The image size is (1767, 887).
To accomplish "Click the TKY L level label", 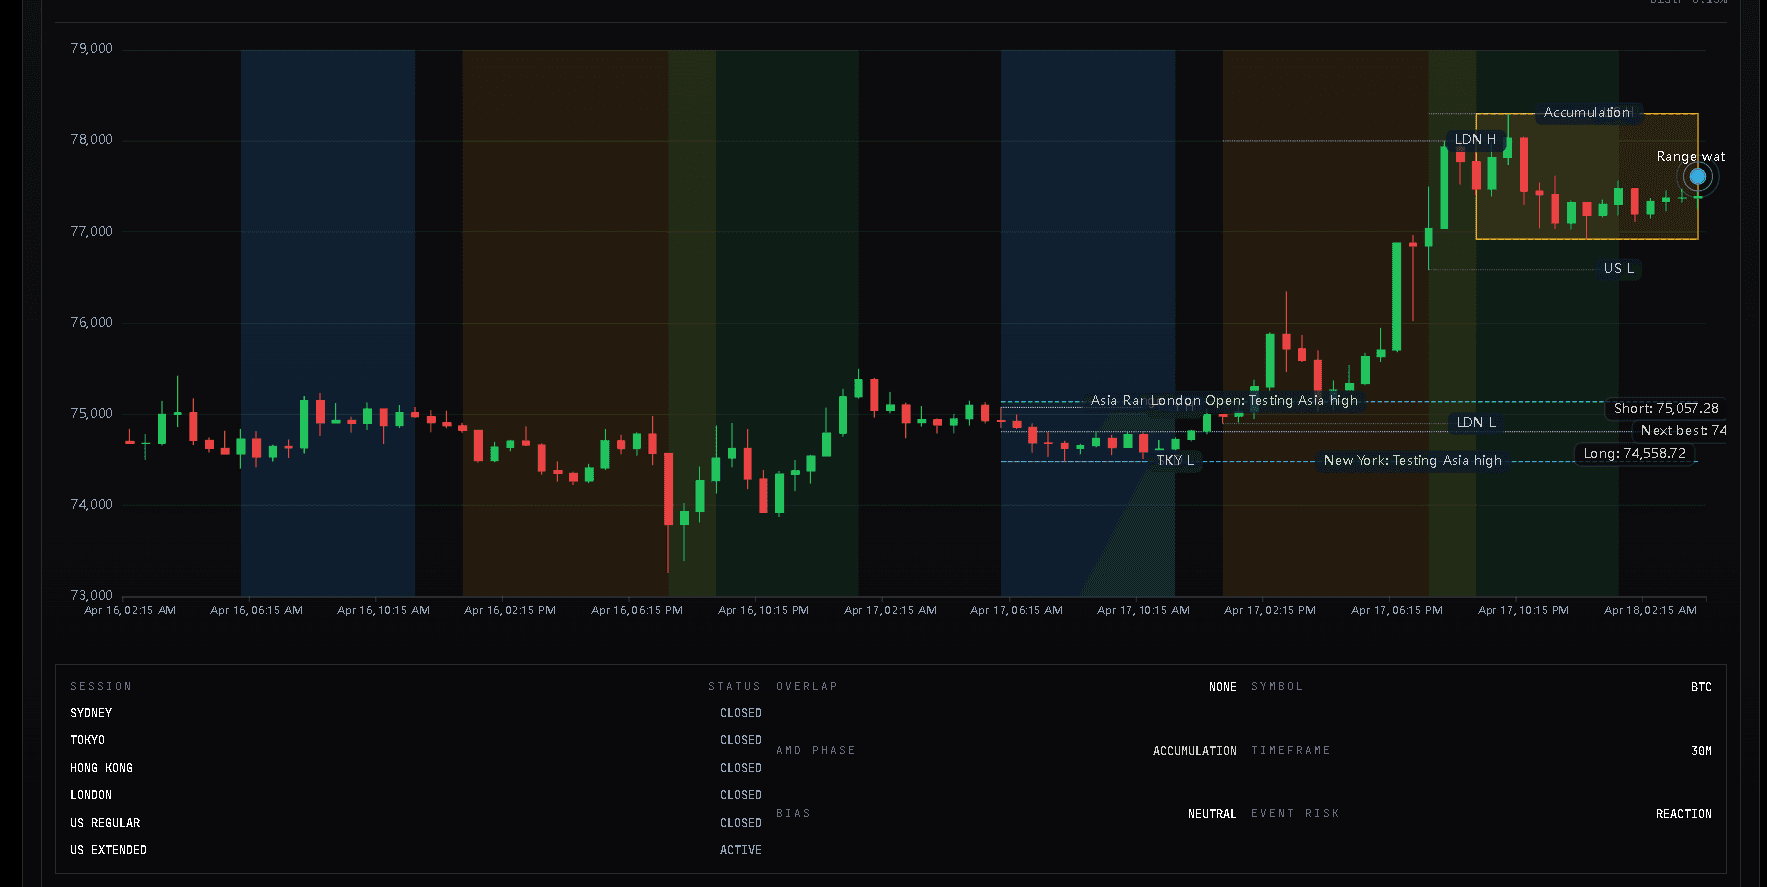I will pos(1175,461).
